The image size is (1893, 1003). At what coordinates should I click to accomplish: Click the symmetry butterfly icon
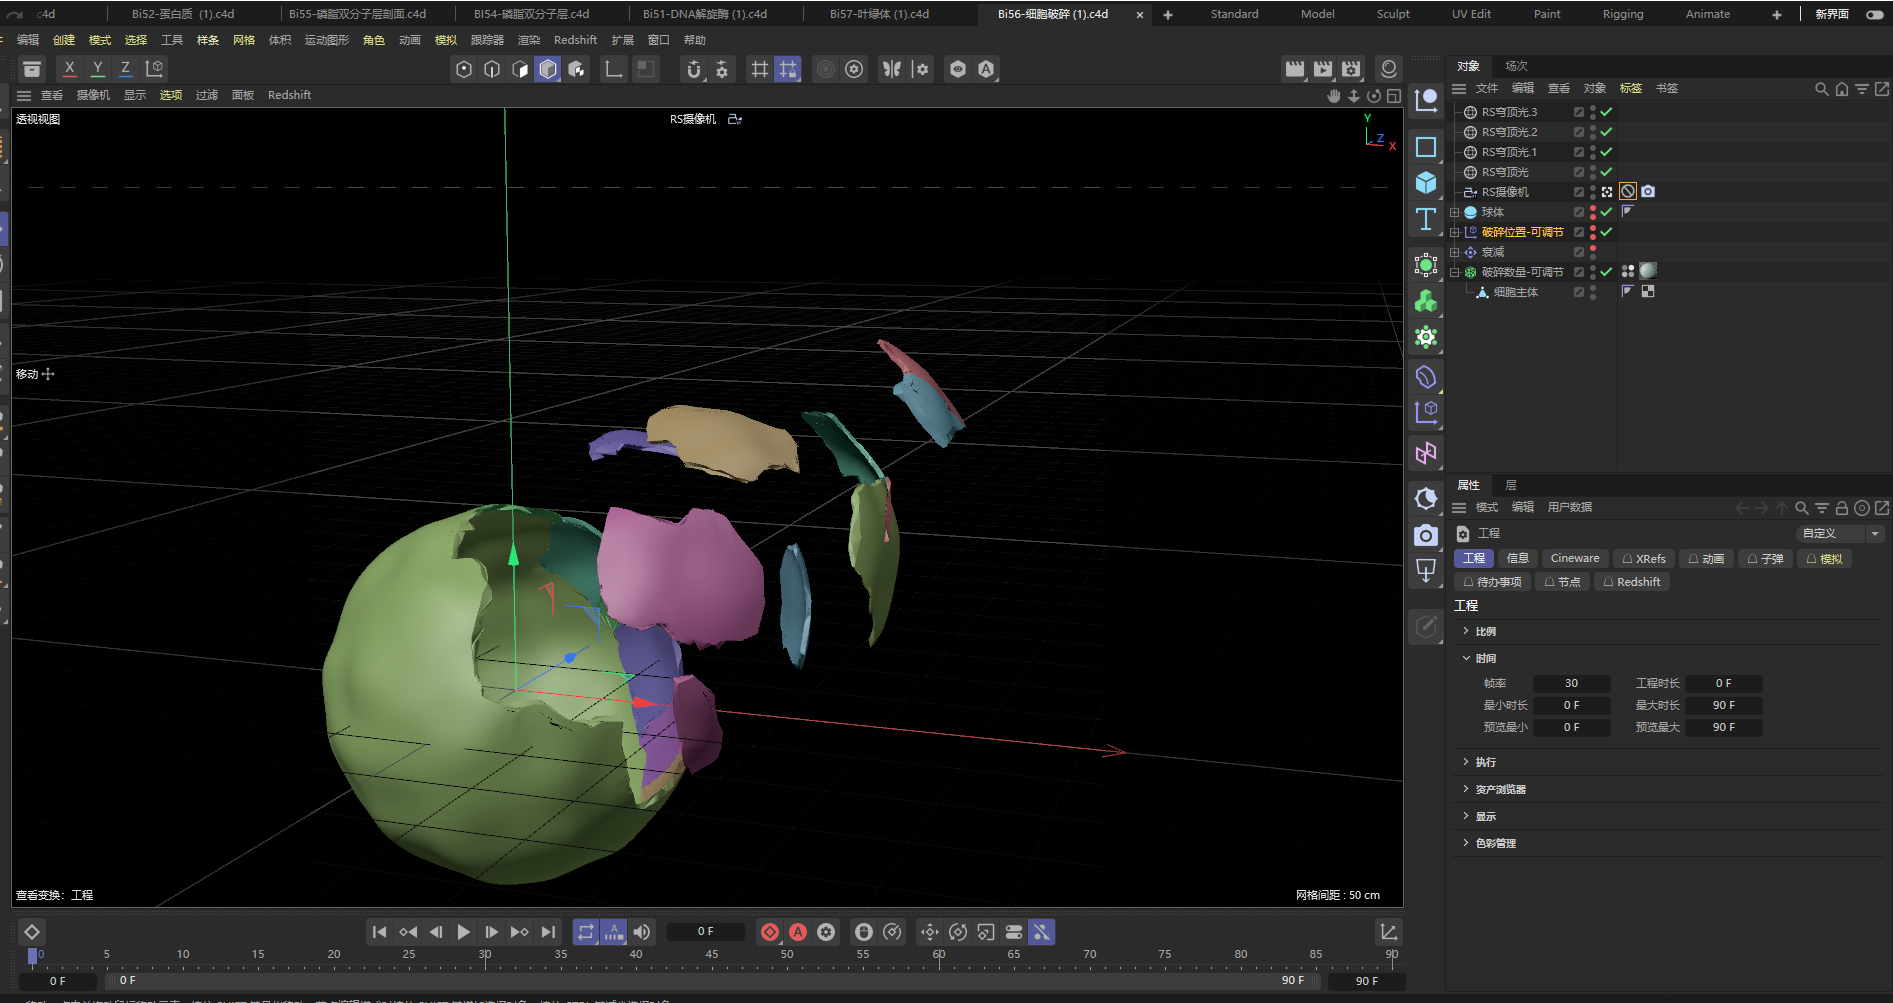[x=892, y=69]
